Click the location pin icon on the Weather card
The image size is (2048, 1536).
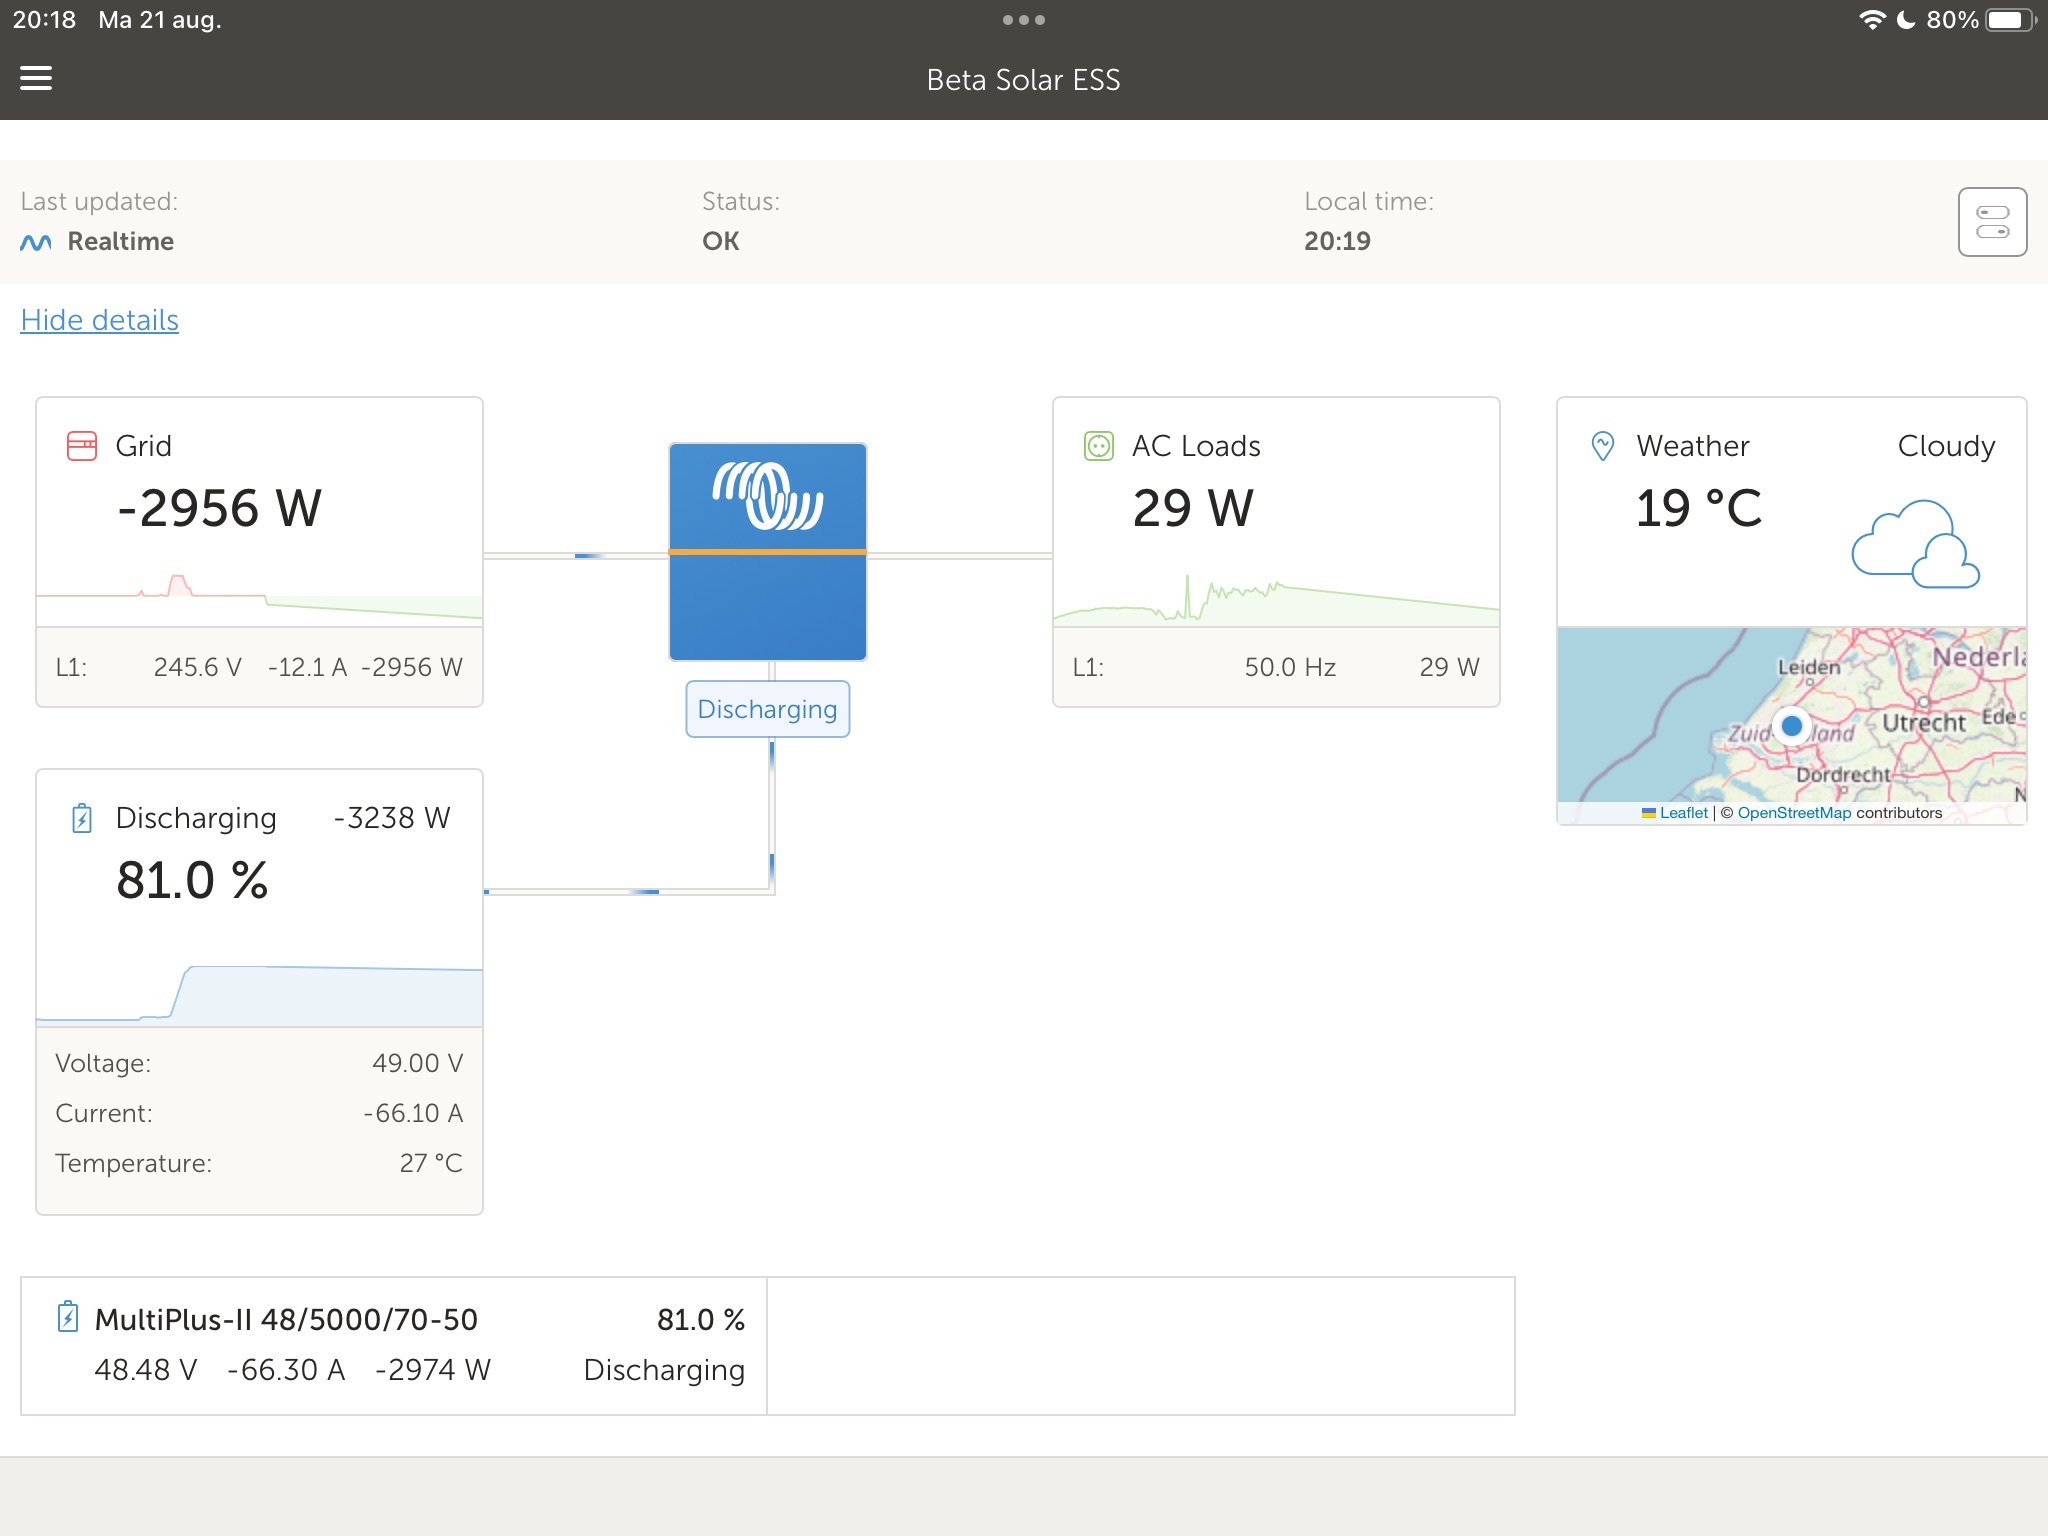click(x=1601, y=445)
